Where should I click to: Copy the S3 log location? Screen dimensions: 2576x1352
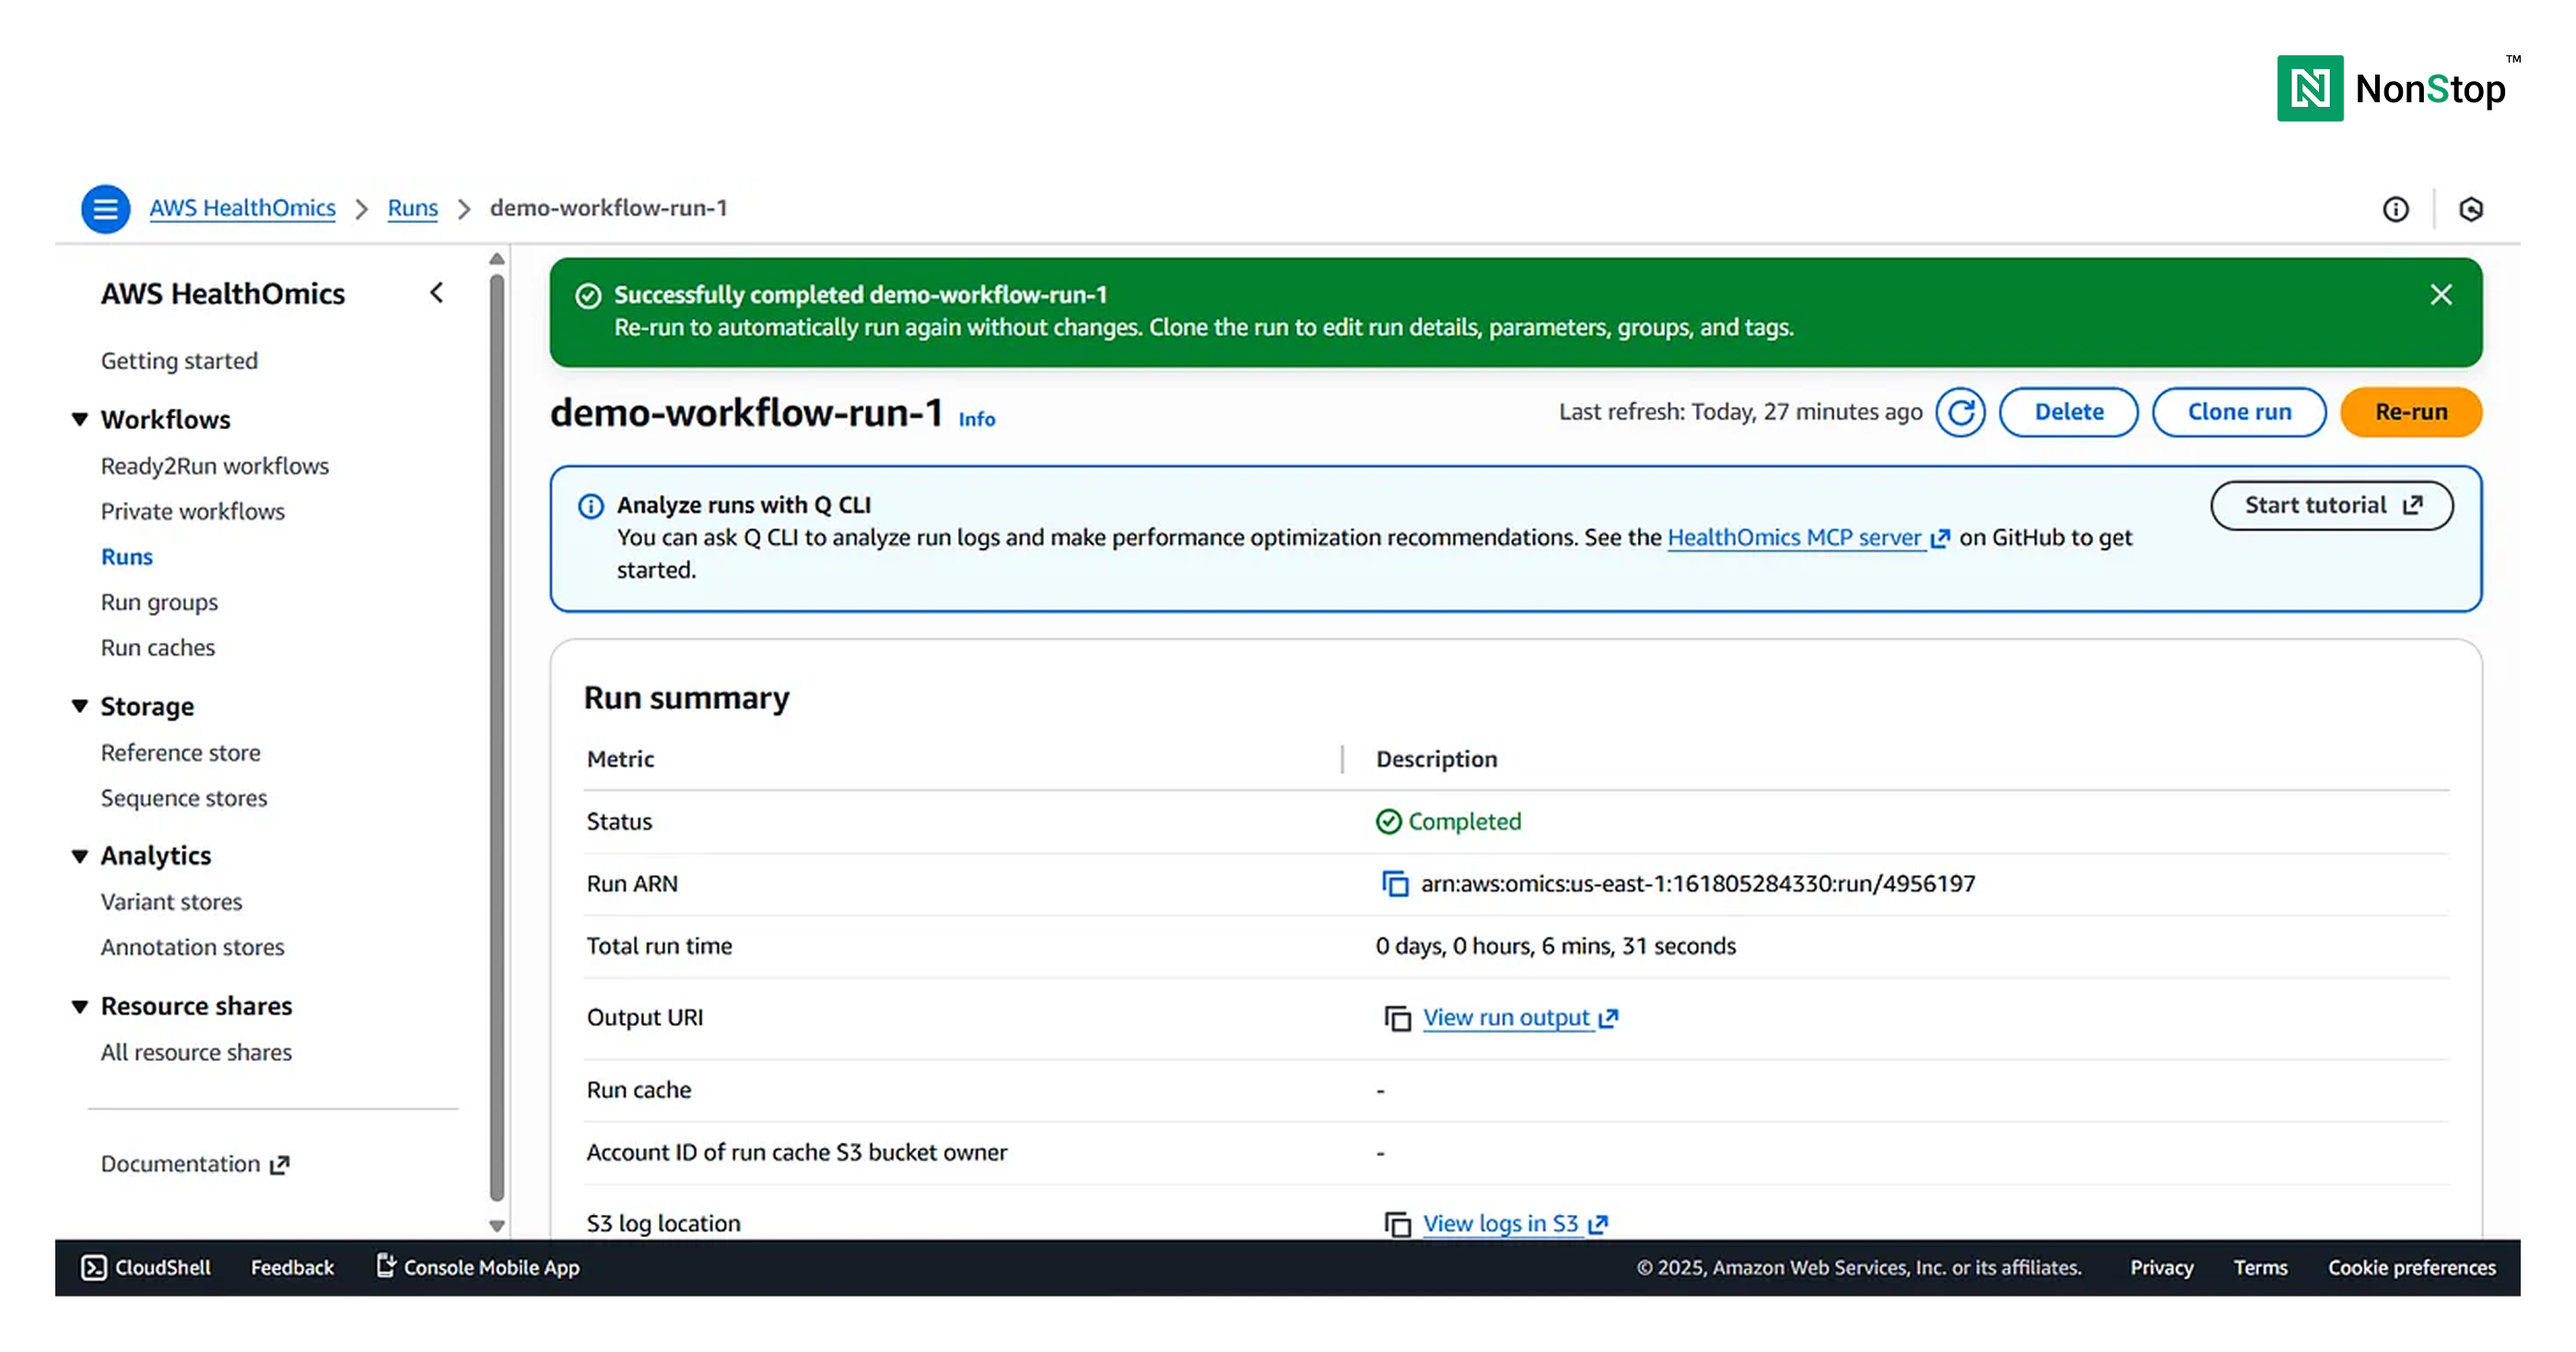[1396, 1224]
